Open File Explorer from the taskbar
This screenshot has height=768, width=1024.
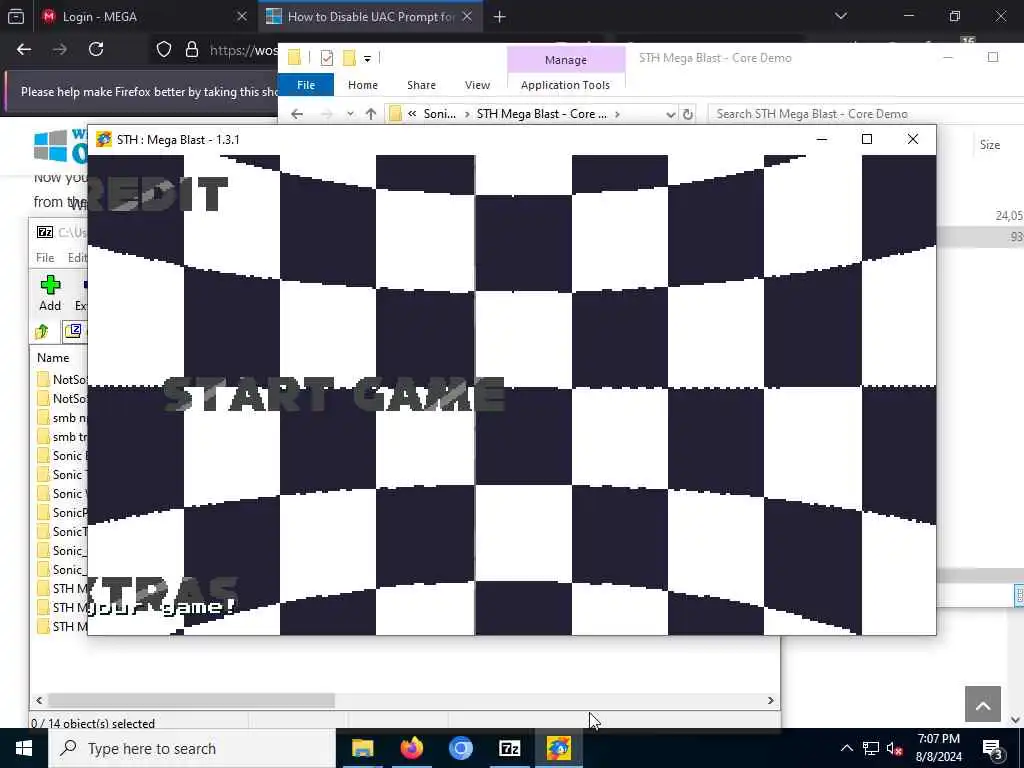(362, 748)
